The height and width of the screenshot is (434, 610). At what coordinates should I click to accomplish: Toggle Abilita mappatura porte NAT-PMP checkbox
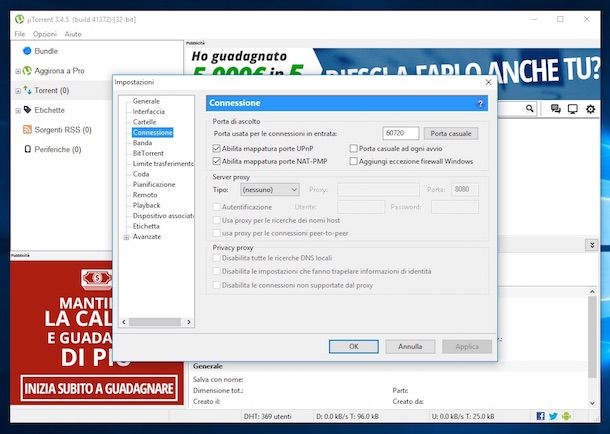217,161
